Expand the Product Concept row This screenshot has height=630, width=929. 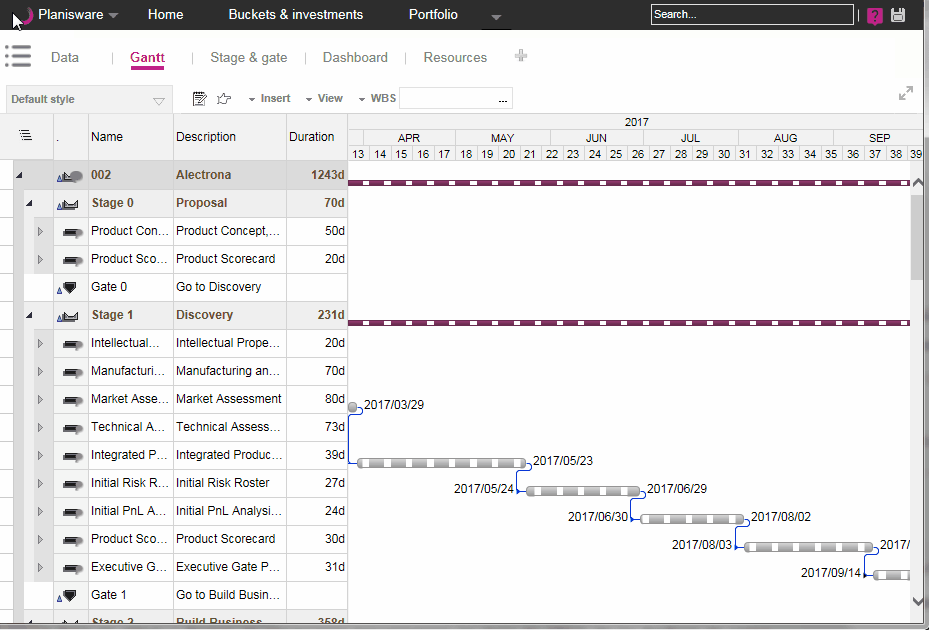(x=40, y=231)
